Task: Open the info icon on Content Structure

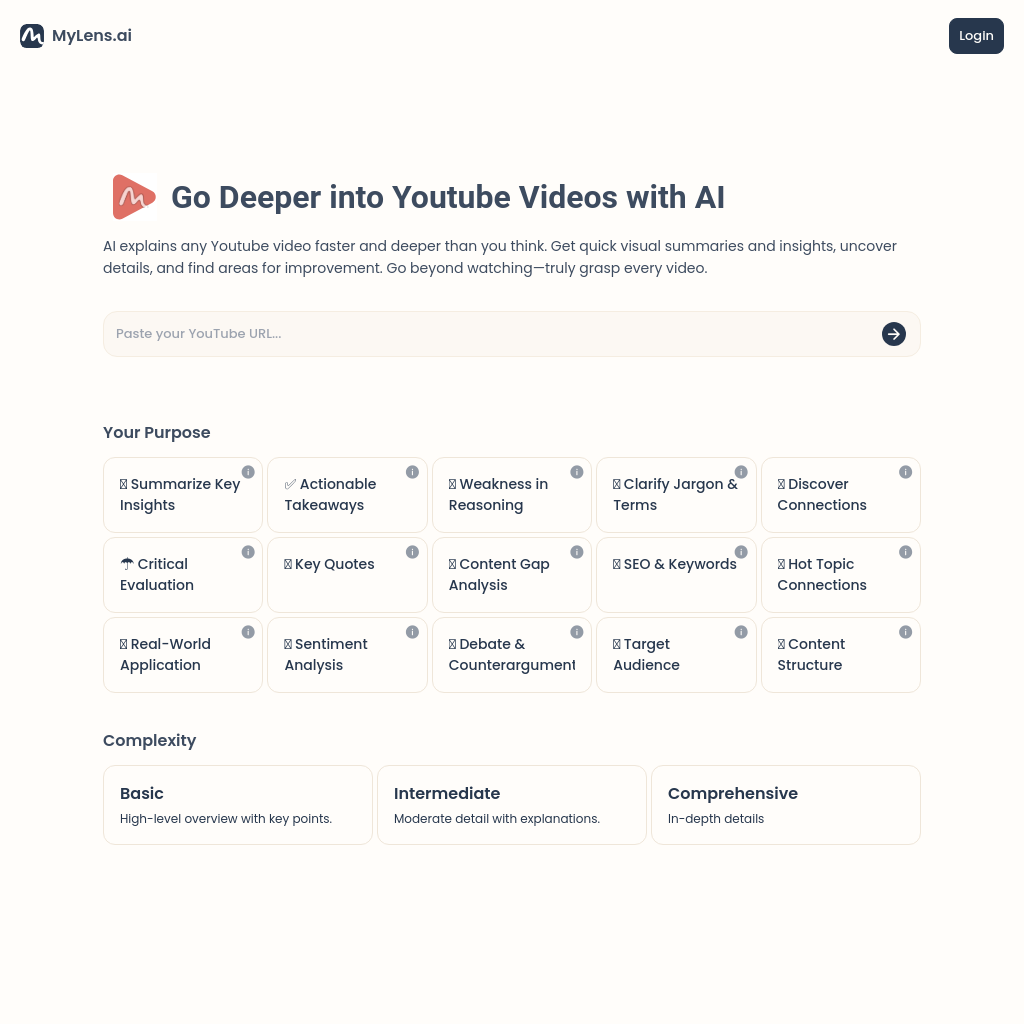Action: (905, 632)
